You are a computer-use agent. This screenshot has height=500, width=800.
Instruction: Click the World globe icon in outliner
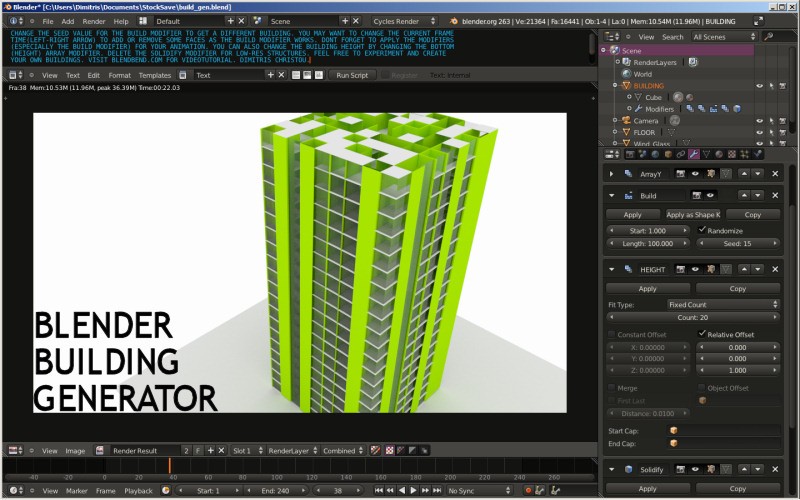[627, 74]
